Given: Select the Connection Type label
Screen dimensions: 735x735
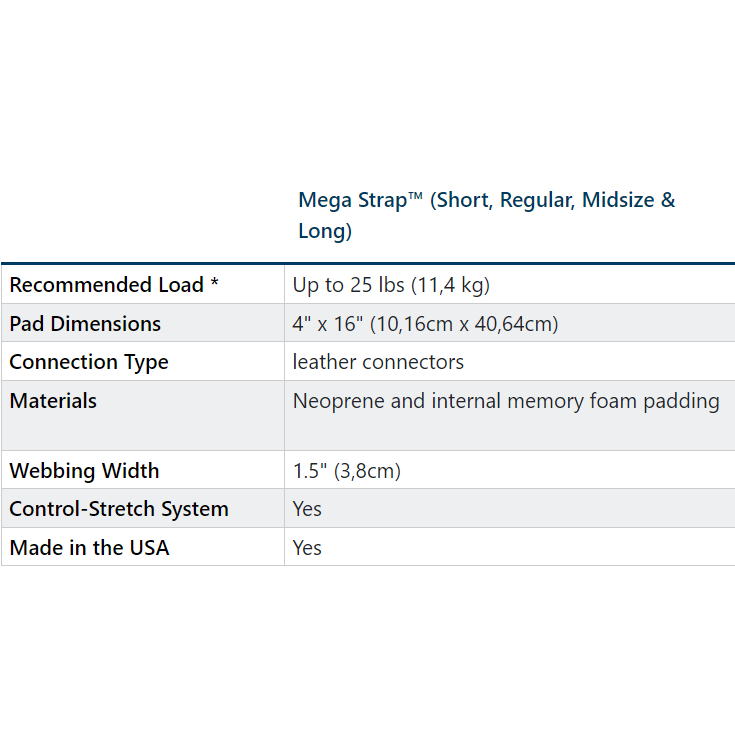Looking at the screenshot, I should pyautogui.click(x=89, y=362).
